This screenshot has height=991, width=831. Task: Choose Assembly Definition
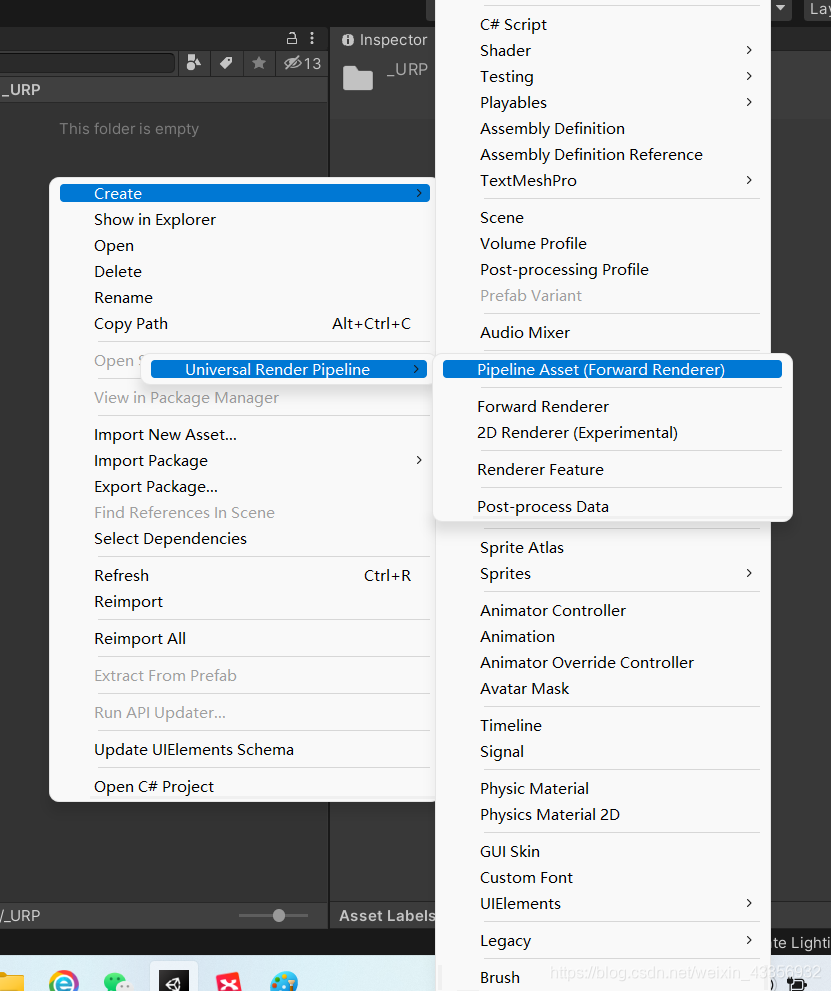[604, 128]
